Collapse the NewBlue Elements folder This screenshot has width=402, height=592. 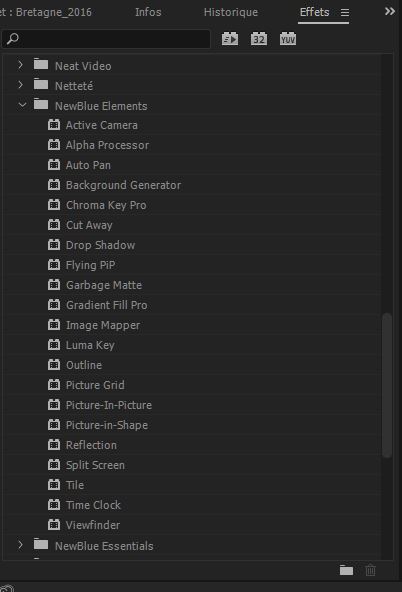[x=22, y=105]
